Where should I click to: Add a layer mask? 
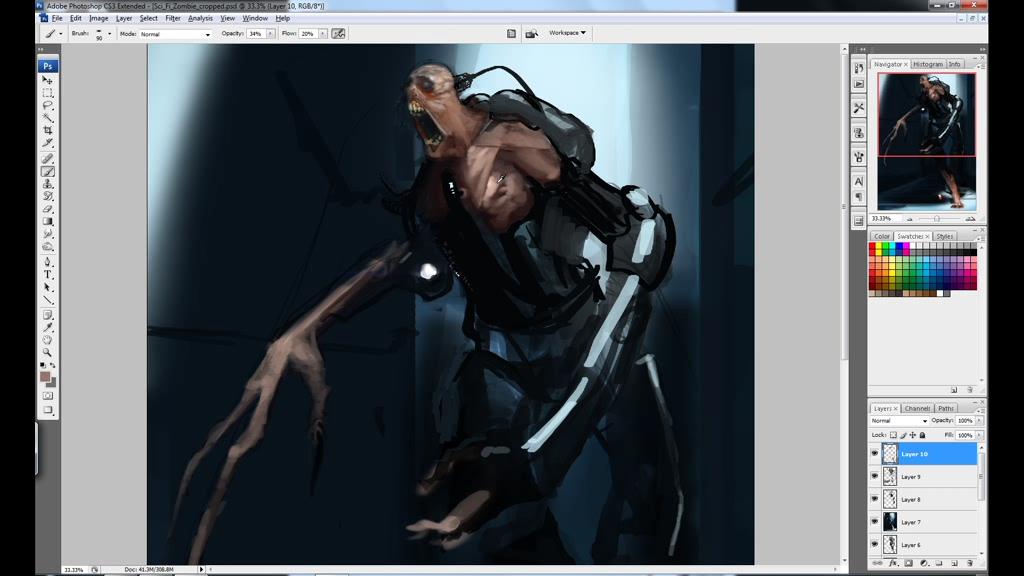(908, 563)
